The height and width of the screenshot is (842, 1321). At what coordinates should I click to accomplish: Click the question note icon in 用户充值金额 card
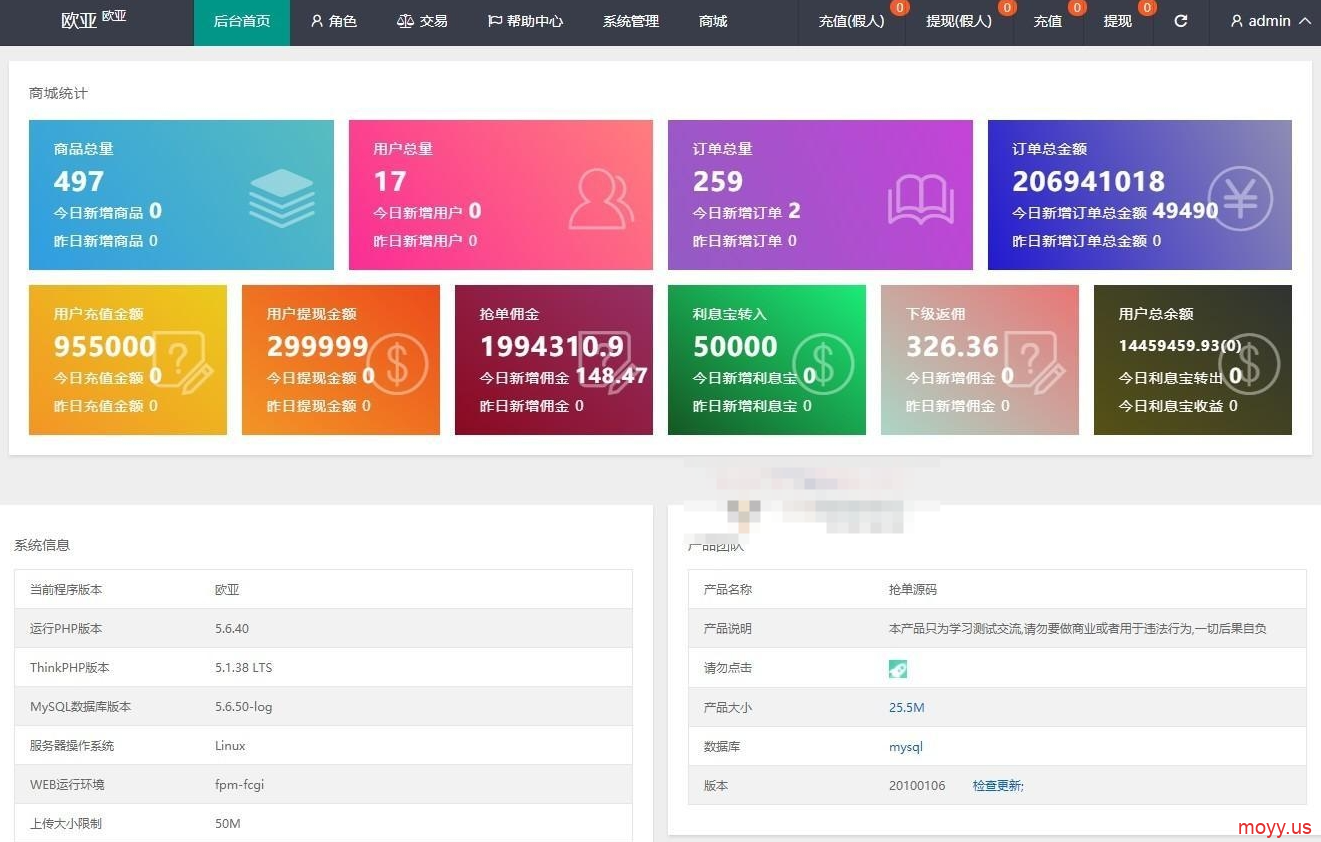pos(184,364)
